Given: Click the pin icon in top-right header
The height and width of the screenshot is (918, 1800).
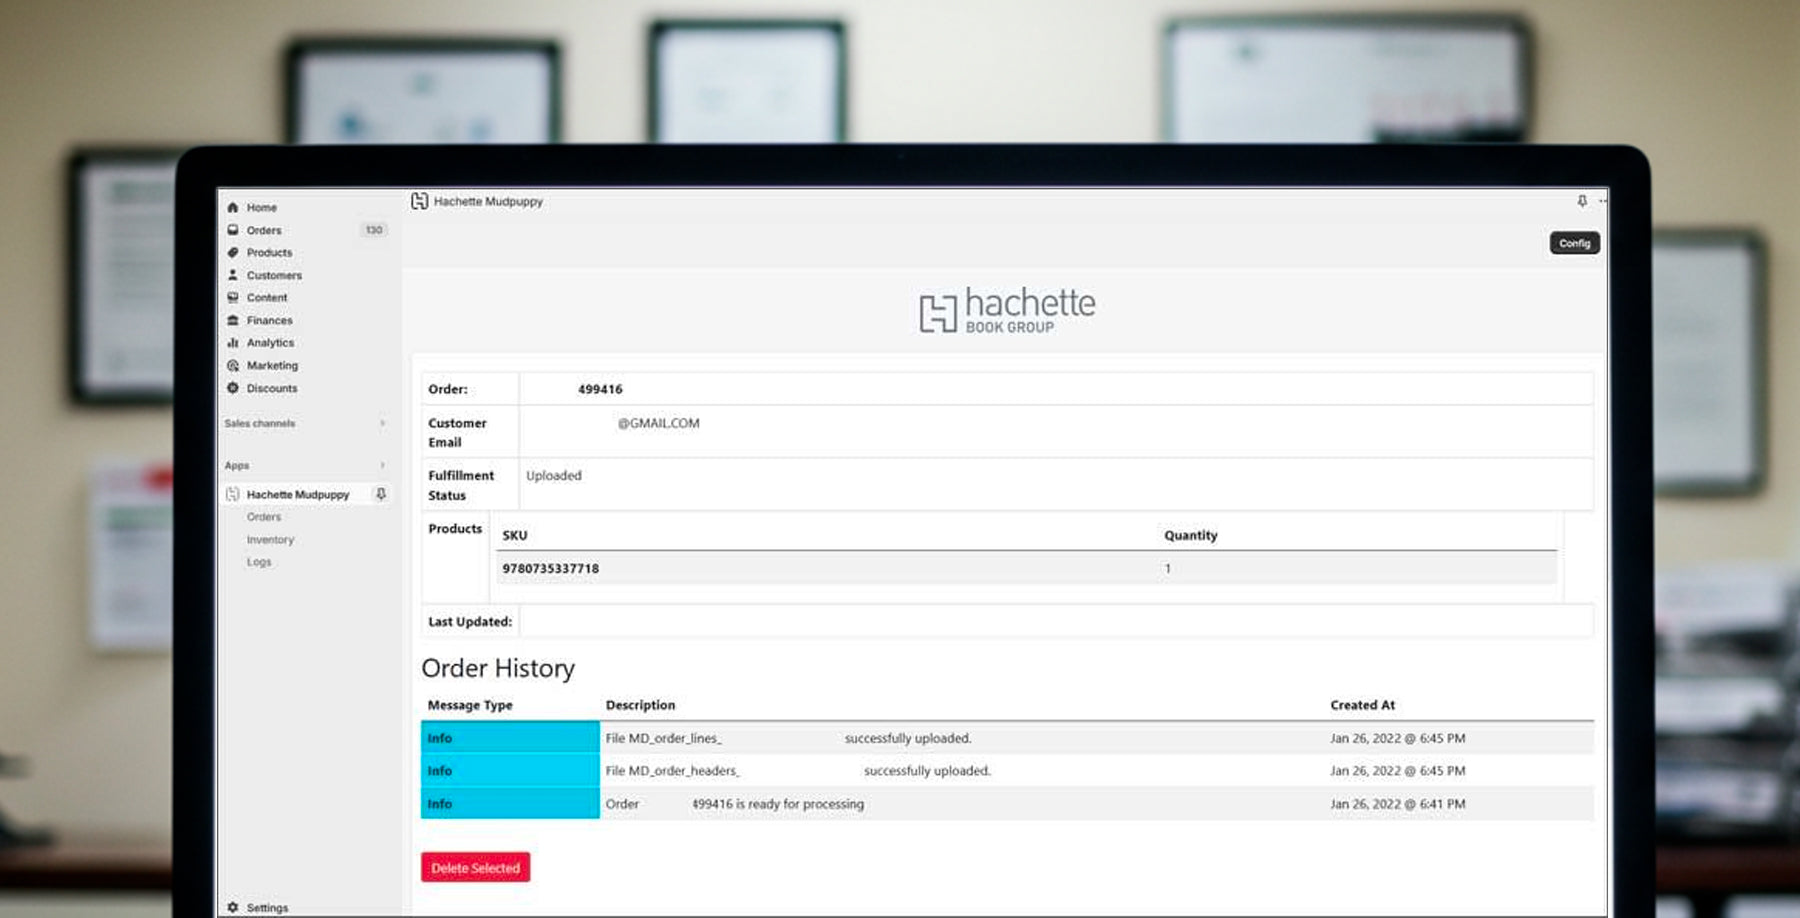Looking at the screenshot, I should [x=1582, y=201].
